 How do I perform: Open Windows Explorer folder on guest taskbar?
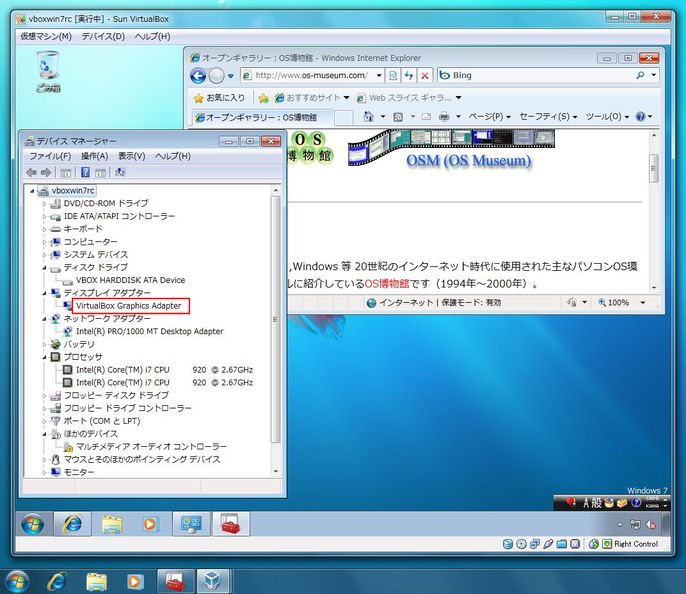point(112,524)
